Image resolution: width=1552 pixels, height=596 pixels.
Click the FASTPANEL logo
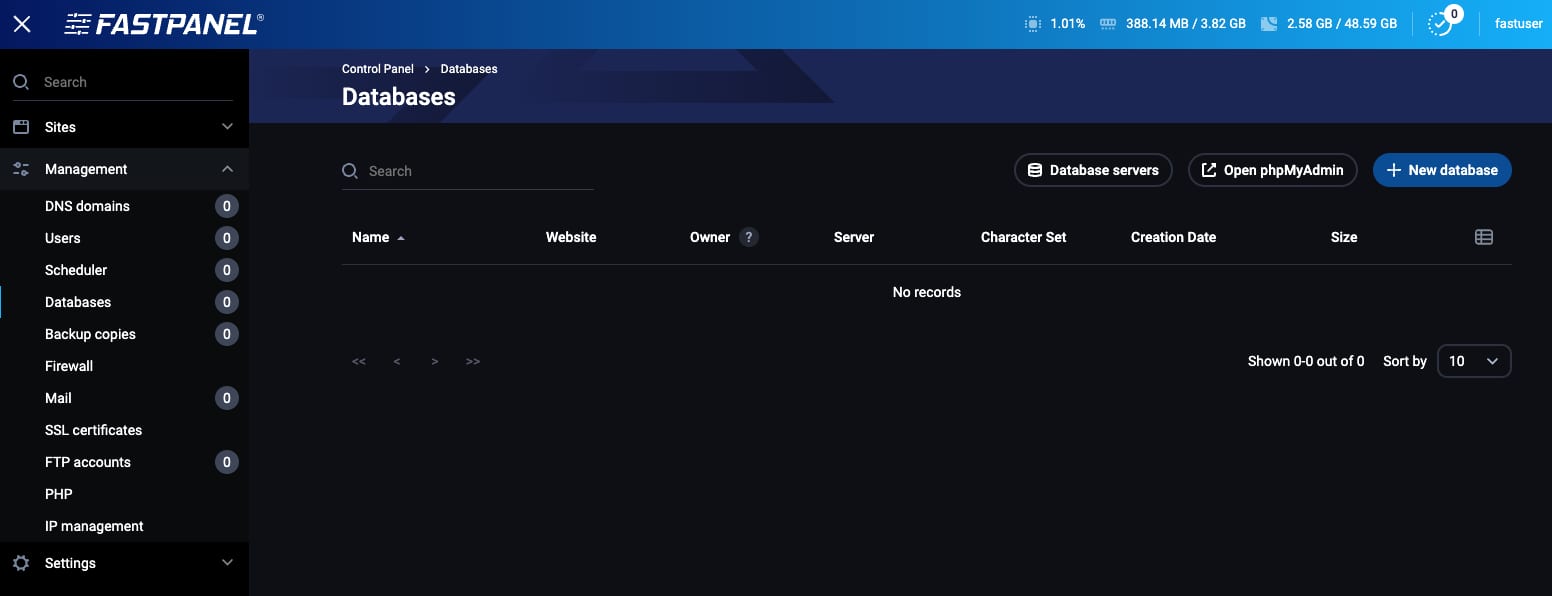click(x=163, y=23)
